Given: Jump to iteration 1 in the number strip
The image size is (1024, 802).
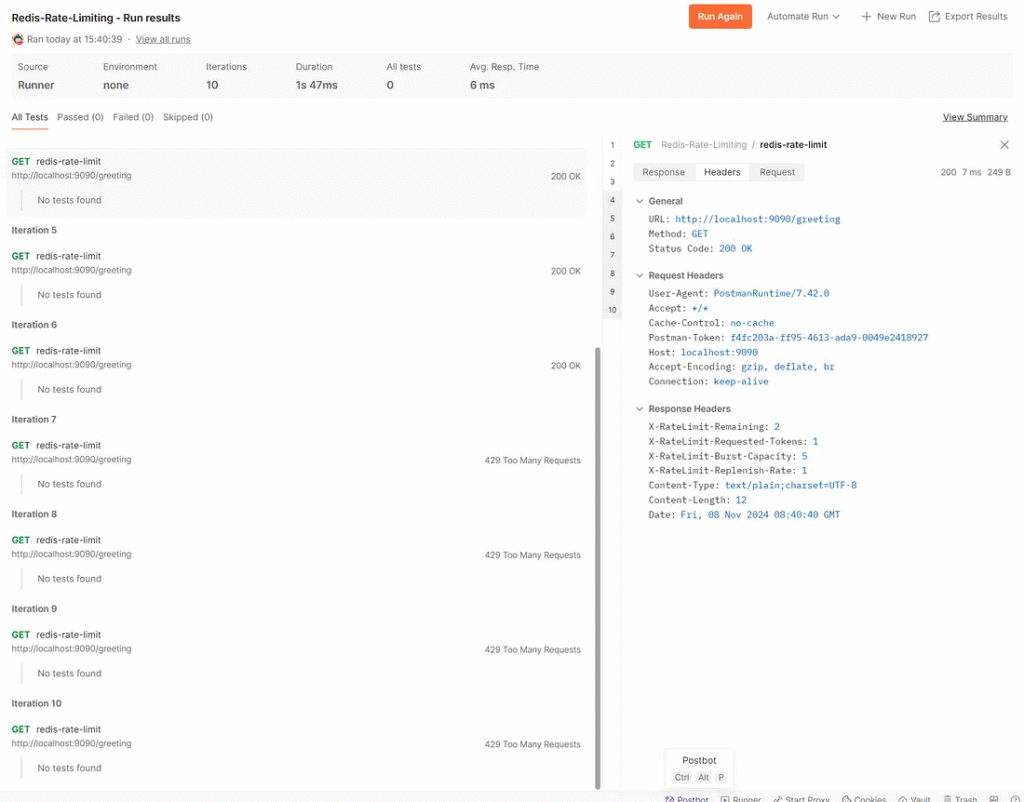Looking at the screenshot, I should click(x=612, y=145).
